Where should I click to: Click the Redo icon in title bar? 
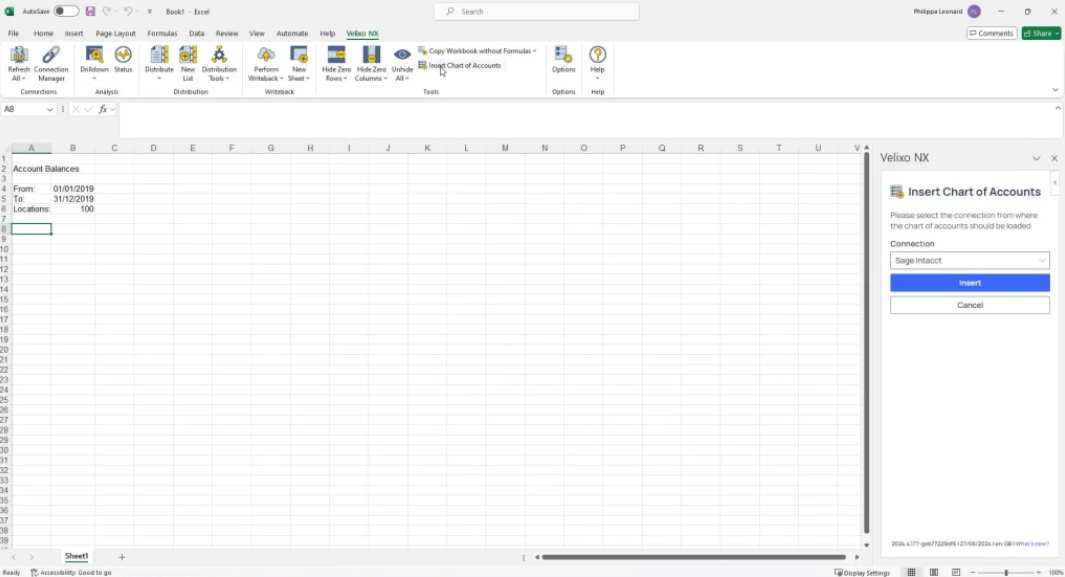point(107,12)
